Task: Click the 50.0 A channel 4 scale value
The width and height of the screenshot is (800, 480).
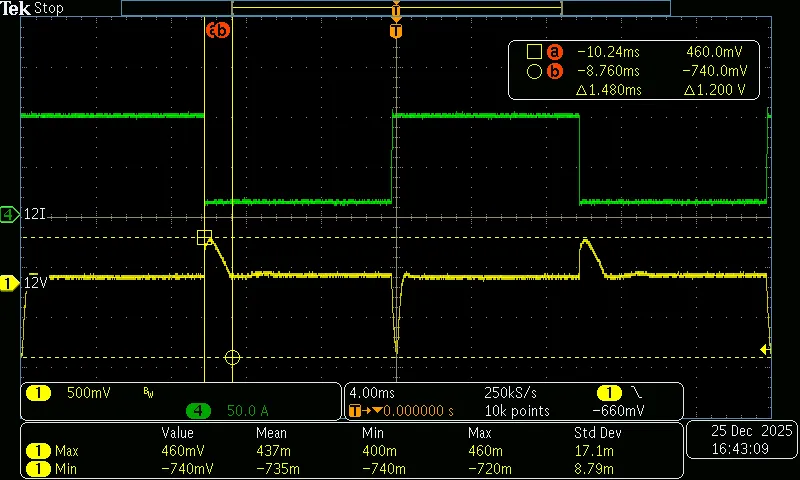Action: pyautogui.click(x=247, y=411)
